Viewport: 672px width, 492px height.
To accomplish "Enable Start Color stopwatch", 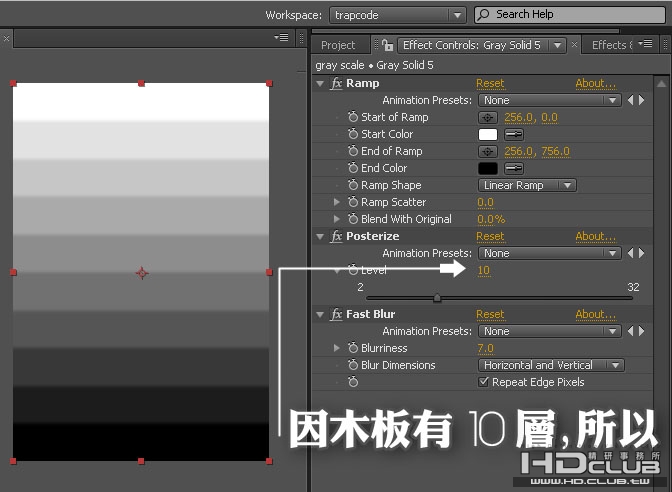I will [x=353, y=134].
